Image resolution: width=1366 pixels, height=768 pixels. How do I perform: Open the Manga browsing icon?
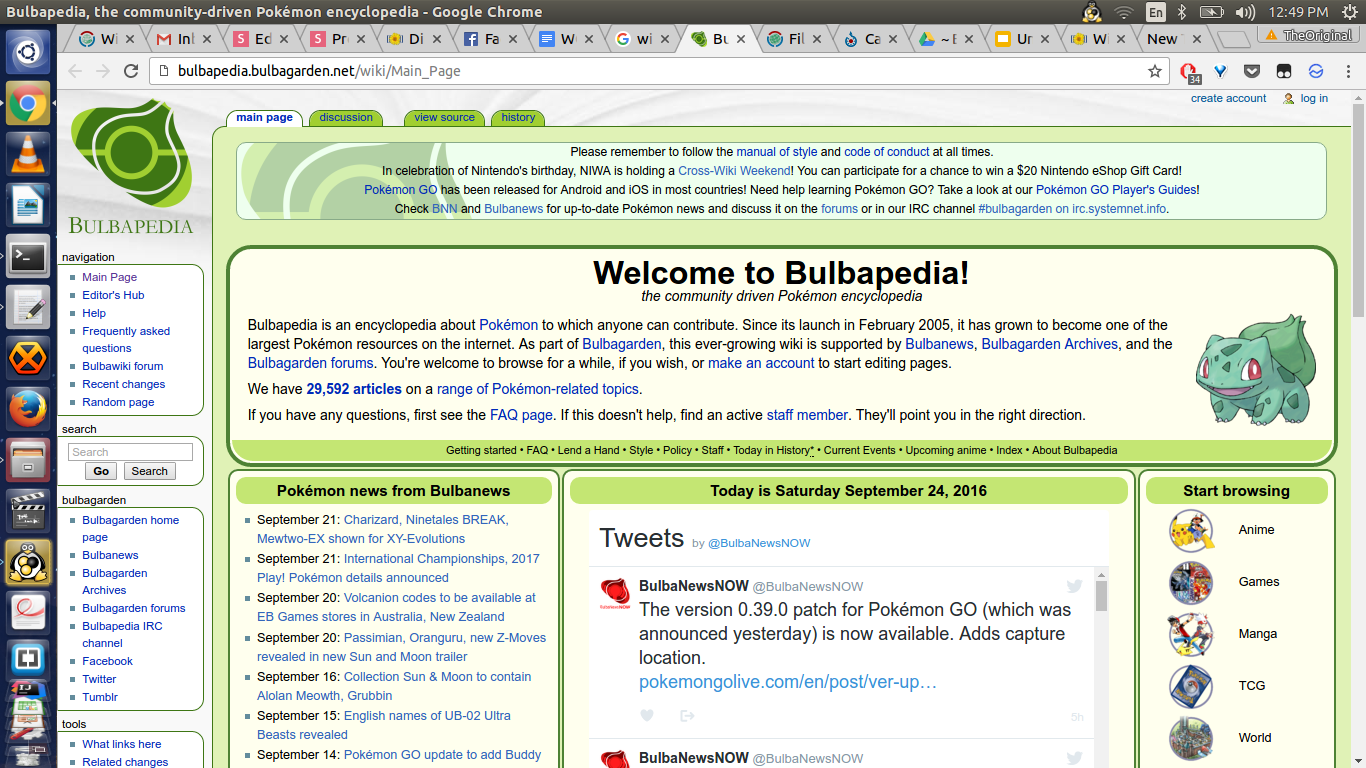coord(1191,634)
